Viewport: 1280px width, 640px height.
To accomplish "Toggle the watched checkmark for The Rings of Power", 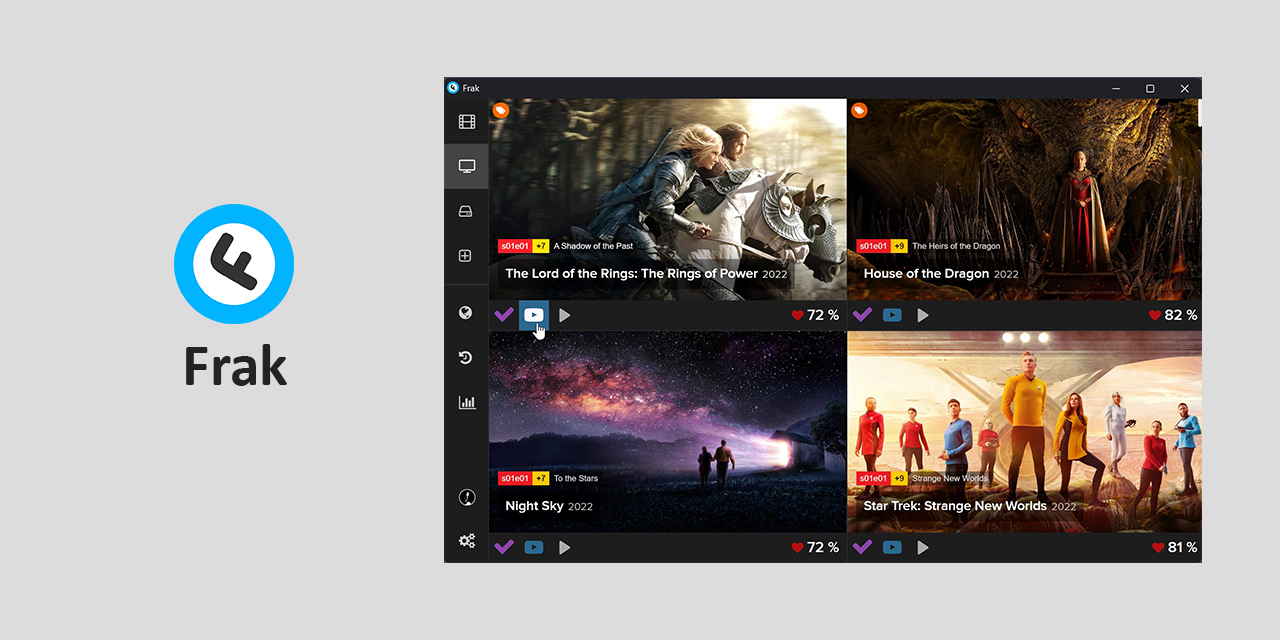I will [504, 315].
